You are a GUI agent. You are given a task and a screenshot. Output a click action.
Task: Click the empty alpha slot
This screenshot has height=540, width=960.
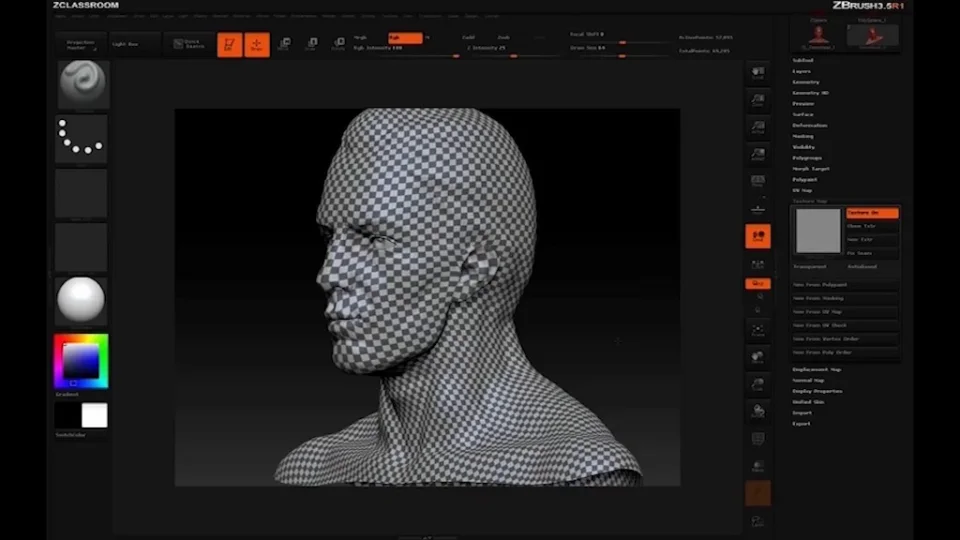pos(81,193)
